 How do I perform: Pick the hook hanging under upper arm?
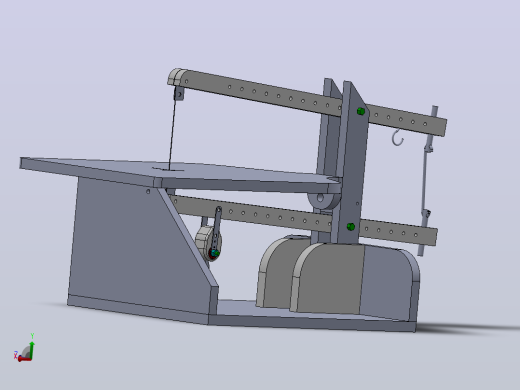pos(398,138)
